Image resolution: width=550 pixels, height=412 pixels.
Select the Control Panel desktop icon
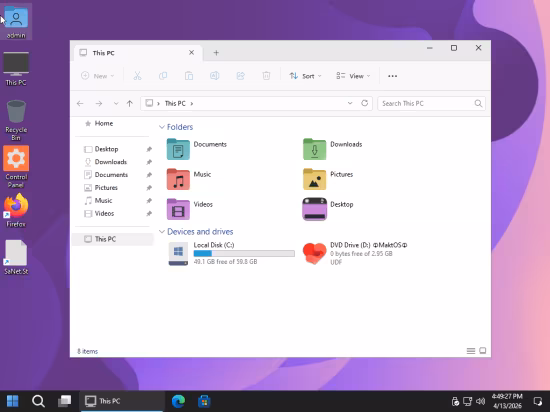point(16,167)
